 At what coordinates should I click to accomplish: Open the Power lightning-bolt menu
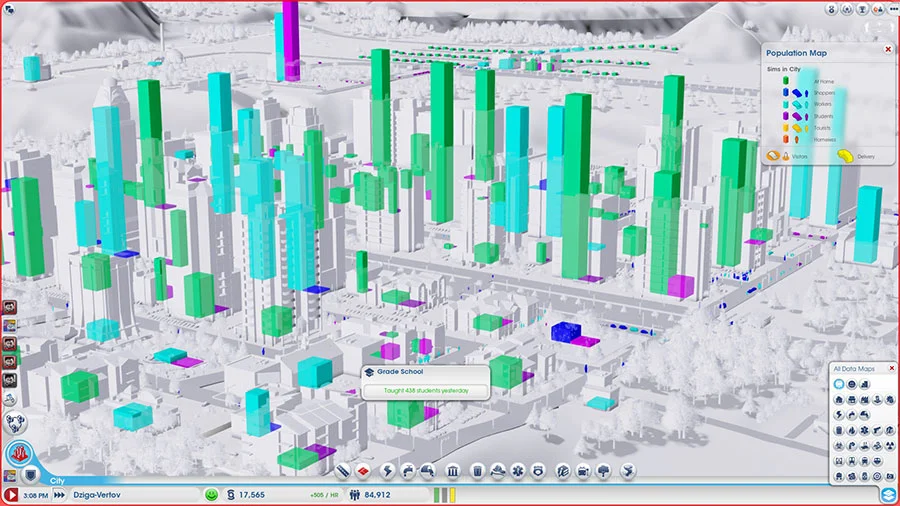[387, 472]
